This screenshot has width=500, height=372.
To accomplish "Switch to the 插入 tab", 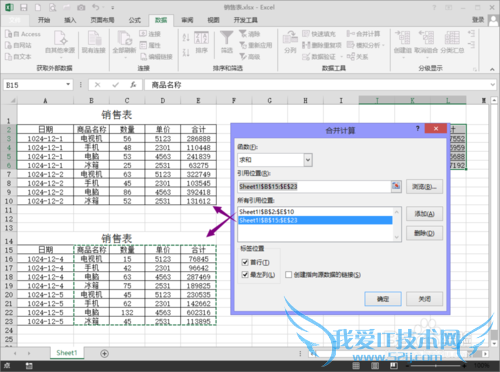I will (70, 20).
